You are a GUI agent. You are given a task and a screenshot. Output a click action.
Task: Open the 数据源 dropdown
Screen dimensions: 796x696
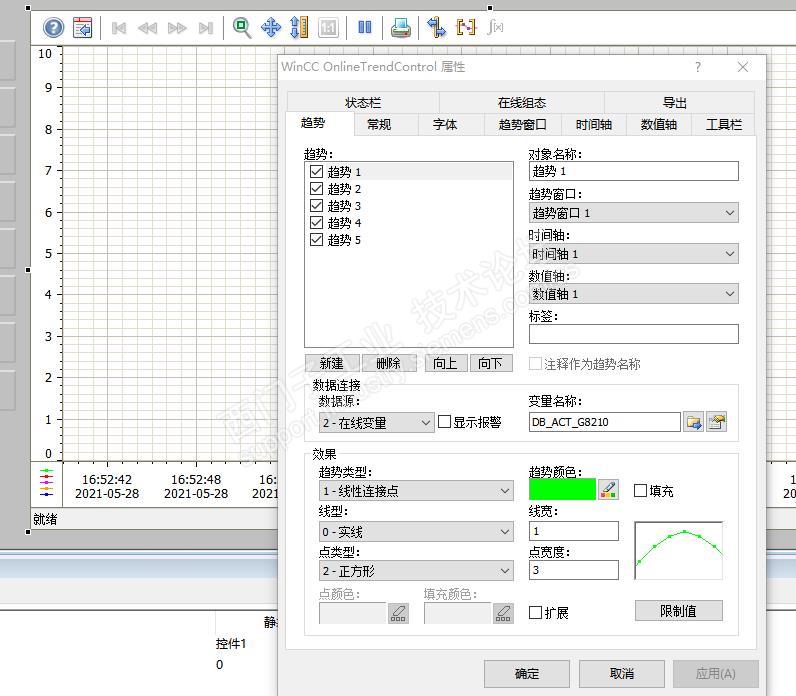click(377, 422)
